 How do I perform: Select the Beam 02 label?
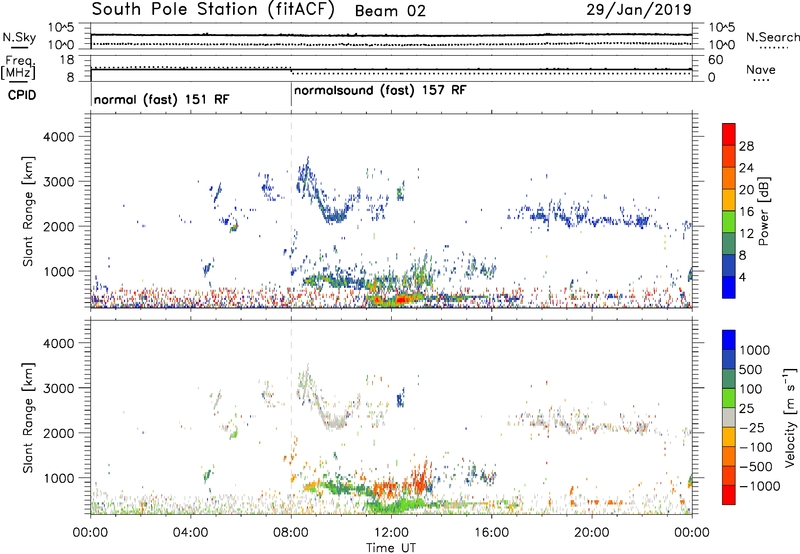tap(390, 11)
